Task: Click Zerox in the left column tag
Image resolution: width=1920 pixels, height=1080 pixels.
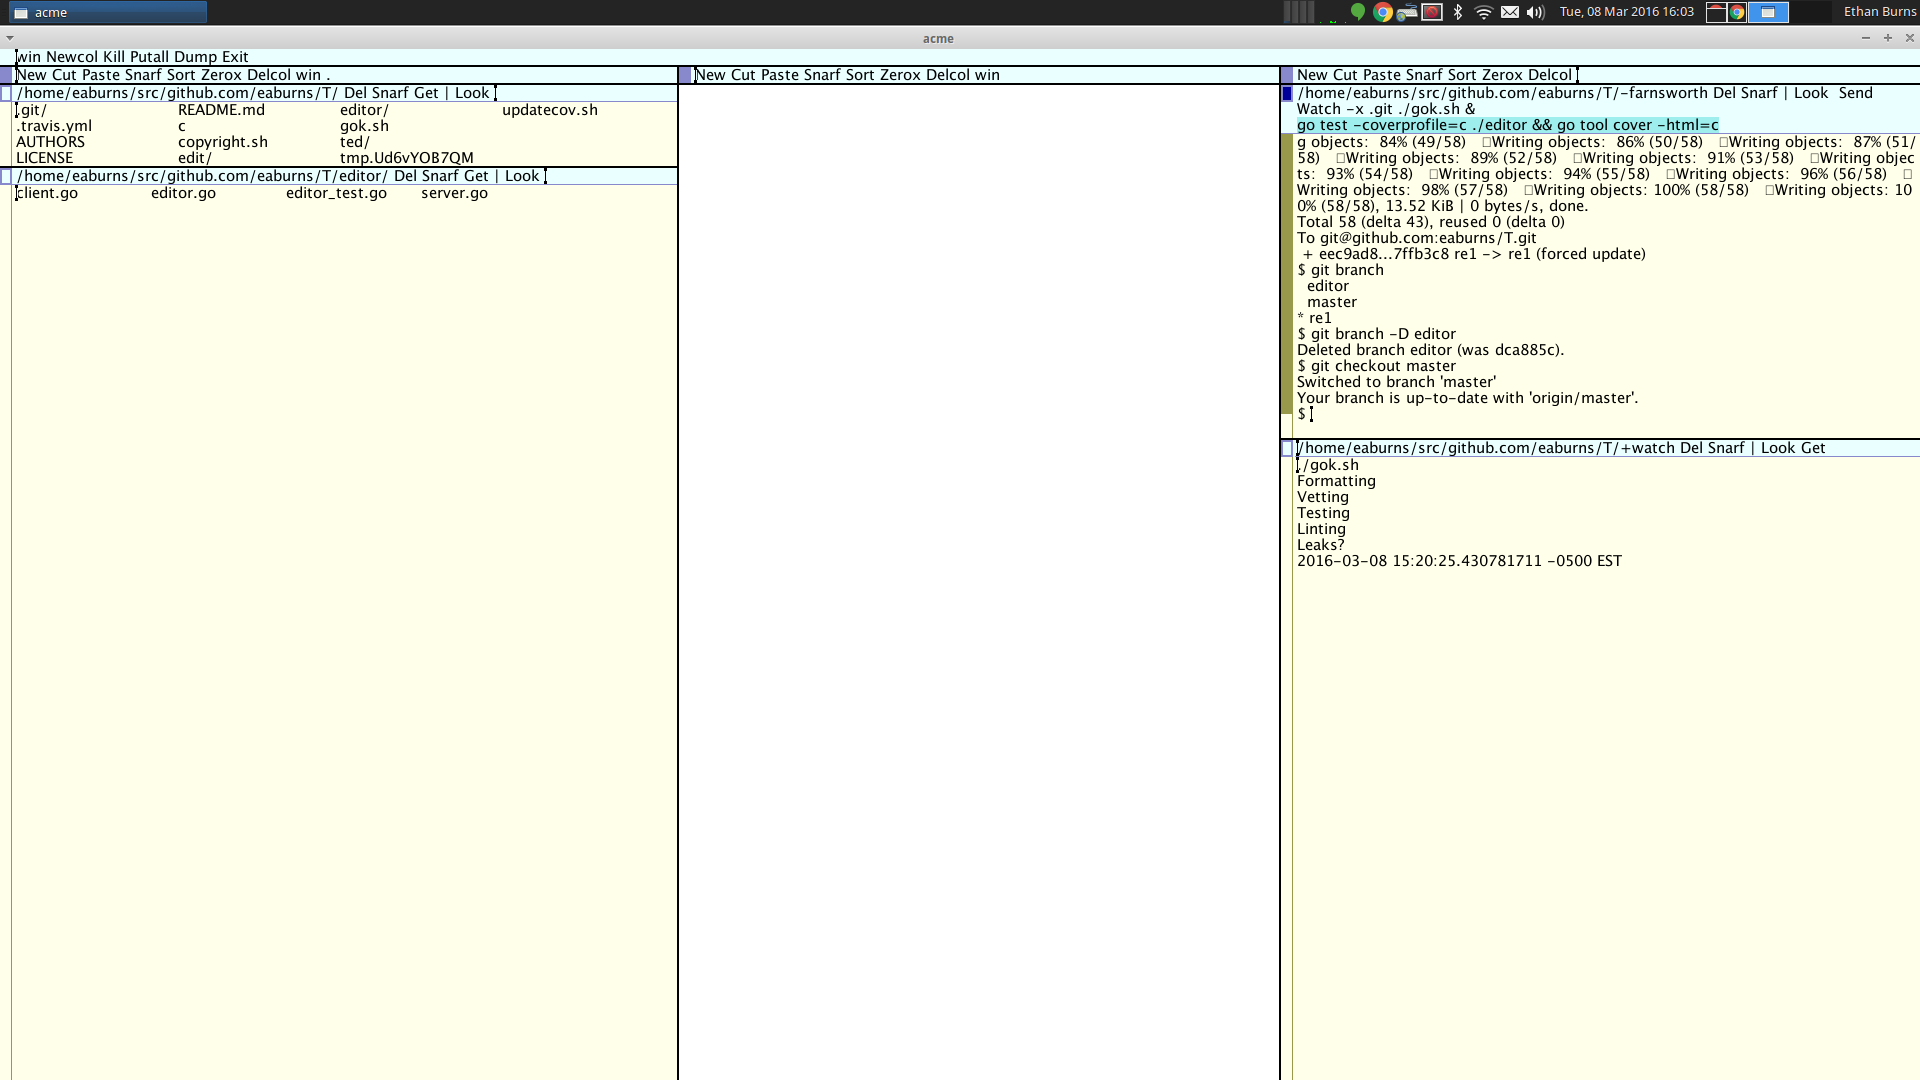Action: [x=221, y=75]
